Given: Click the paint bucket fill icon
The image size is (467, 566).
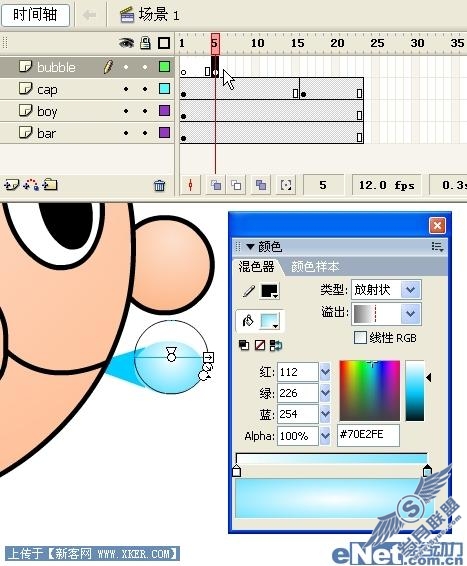Looking at the screenshot, I should pos(248,321).
